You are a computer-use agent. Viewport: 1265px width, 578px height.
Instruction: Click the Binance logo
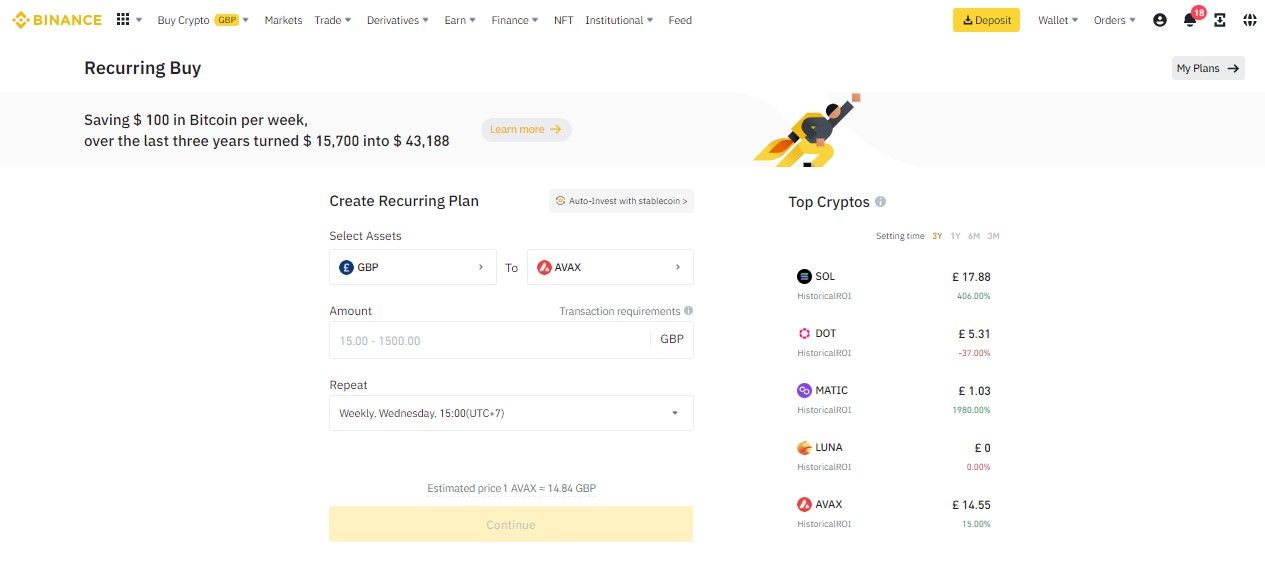coord(57,20)
